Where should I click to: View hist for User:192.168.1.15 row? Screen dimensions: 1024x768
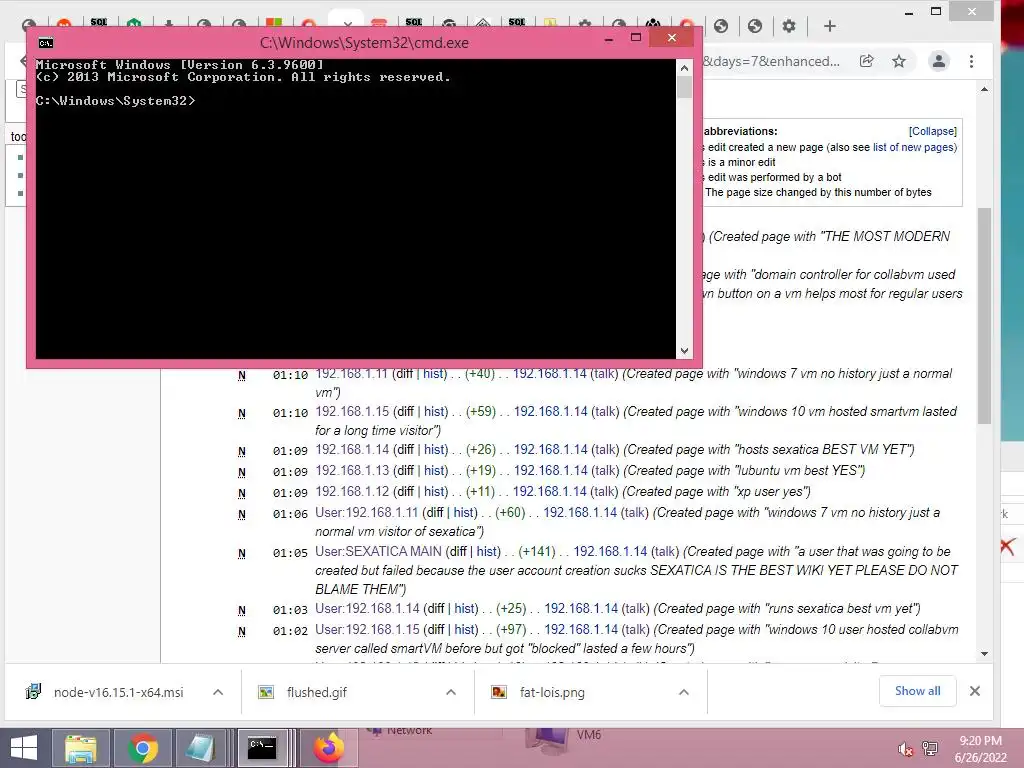click(465, 630)
